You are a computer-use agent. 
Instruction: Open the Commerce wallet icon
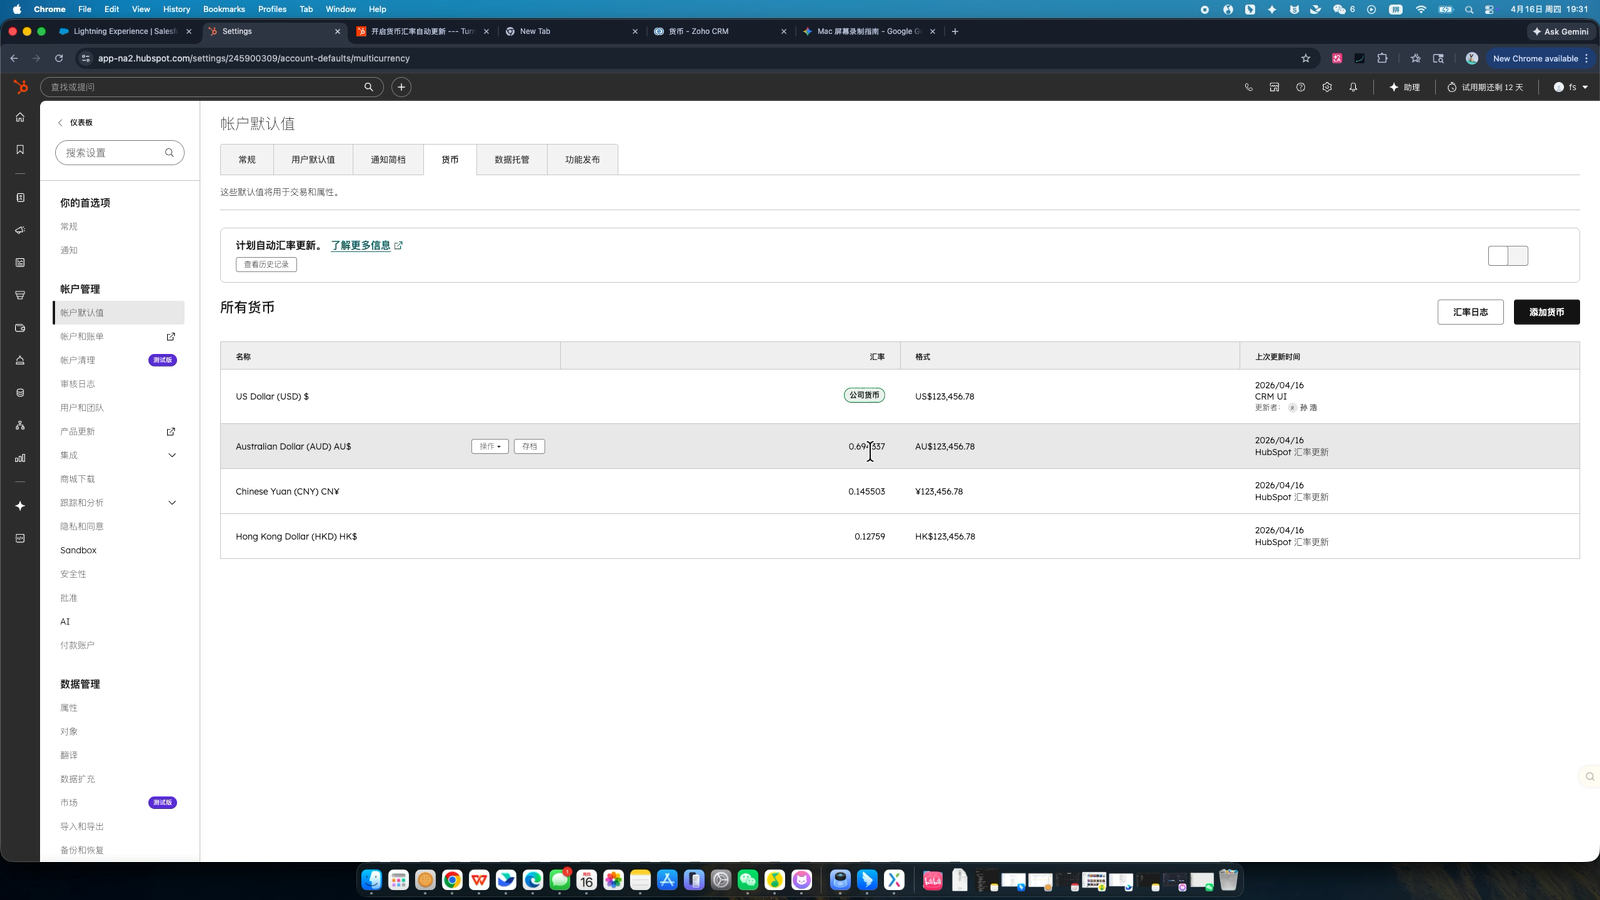coord(20,328)
